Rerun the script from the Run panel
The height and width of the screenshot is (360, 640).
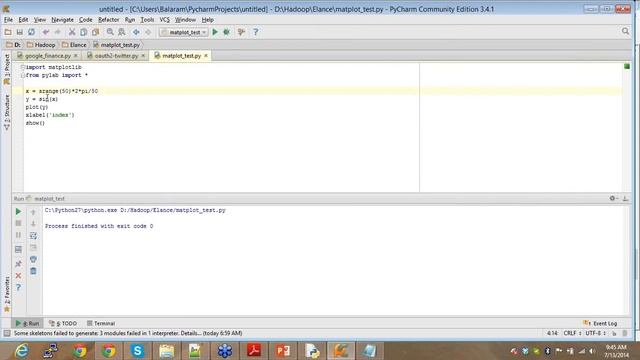tap(18, 211)
